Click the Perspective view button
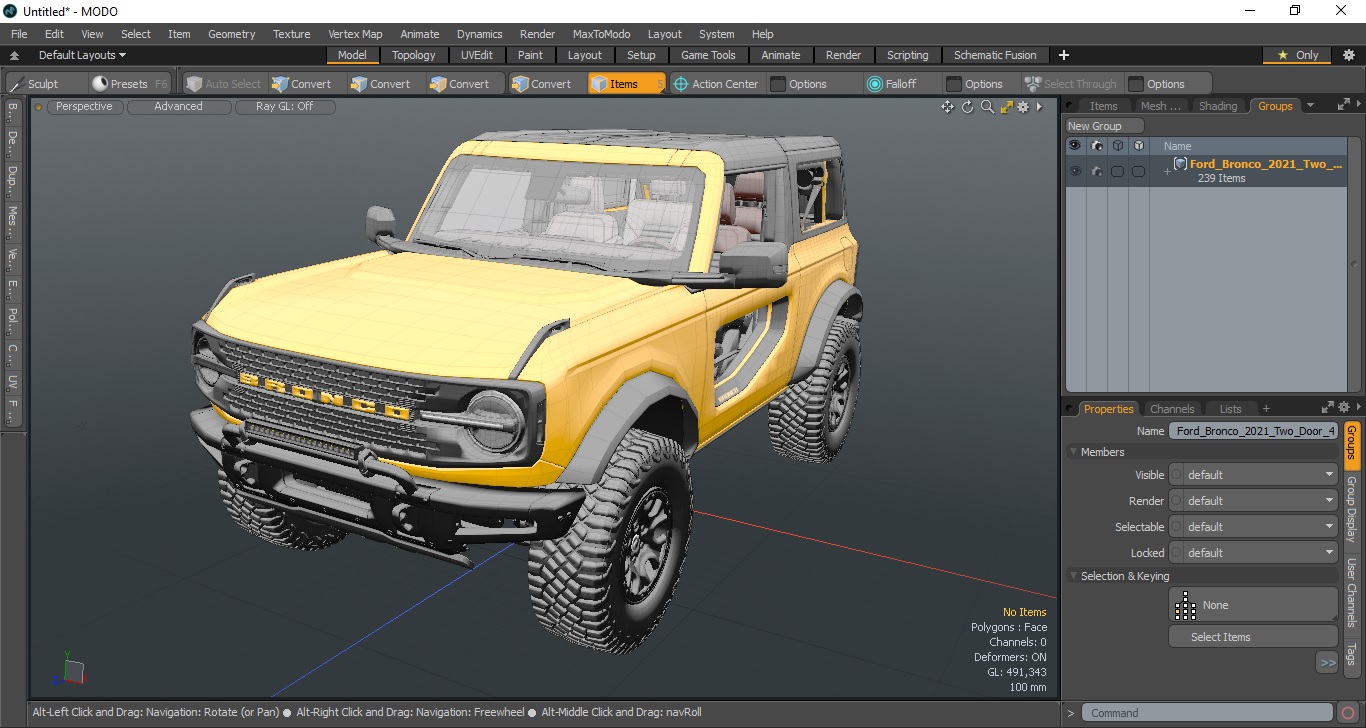 click(84, 107)
